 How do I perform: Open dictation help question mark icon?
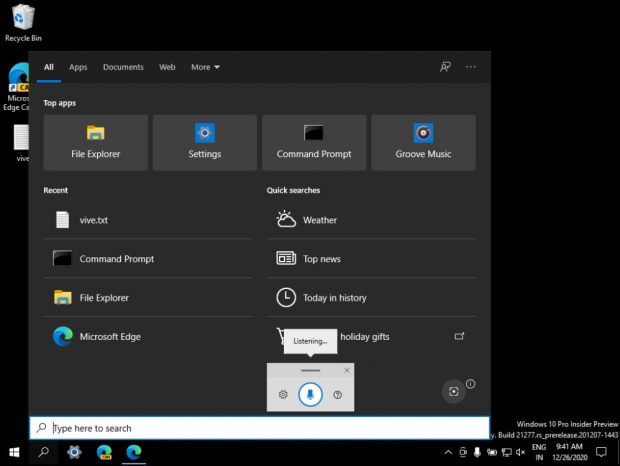(338, 395)
